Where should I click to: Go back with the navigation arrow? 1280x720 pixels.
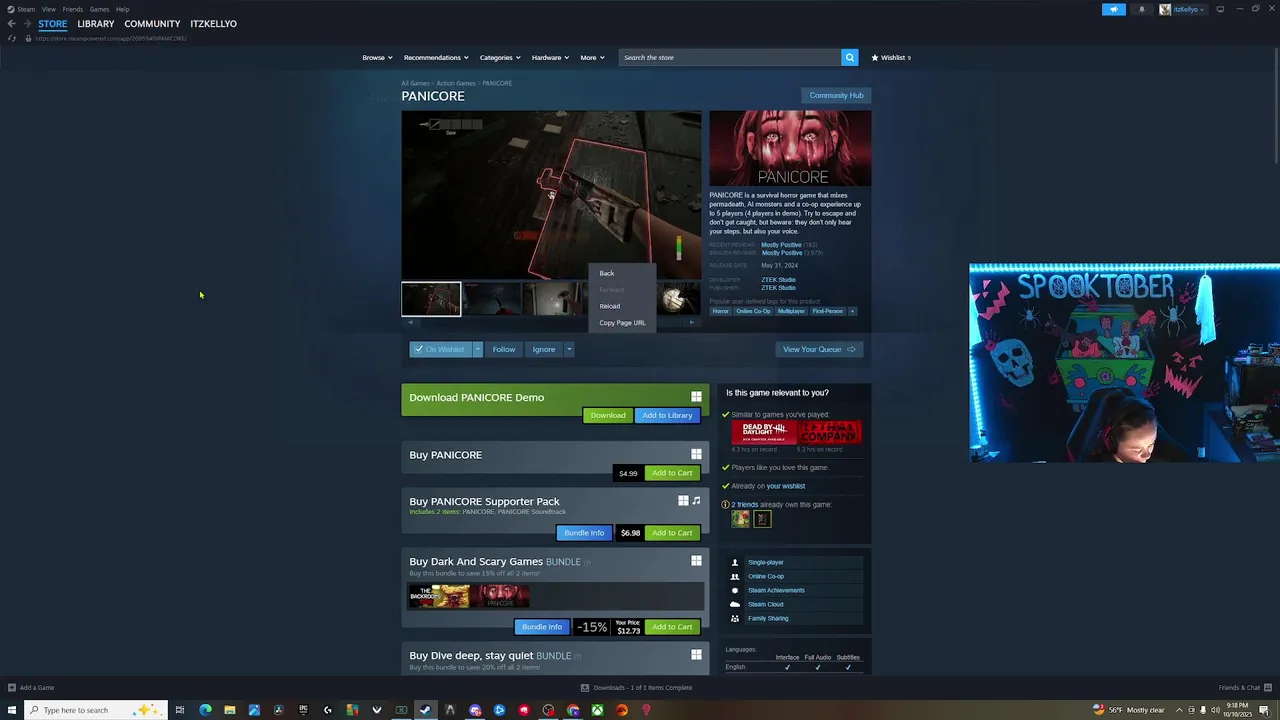[11, 23]
